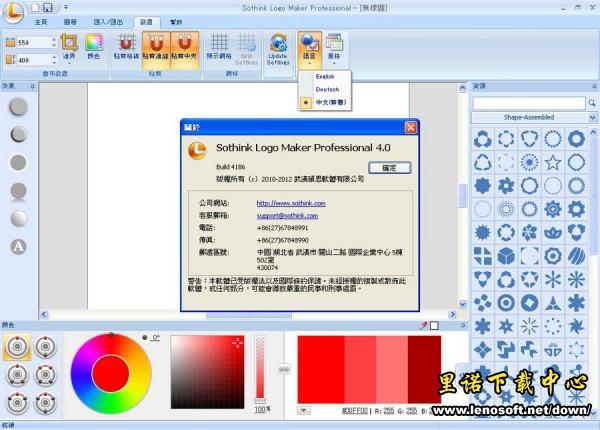Close the About dialog with X
Viewport: 600px width, 430px height.
[411, 127]
